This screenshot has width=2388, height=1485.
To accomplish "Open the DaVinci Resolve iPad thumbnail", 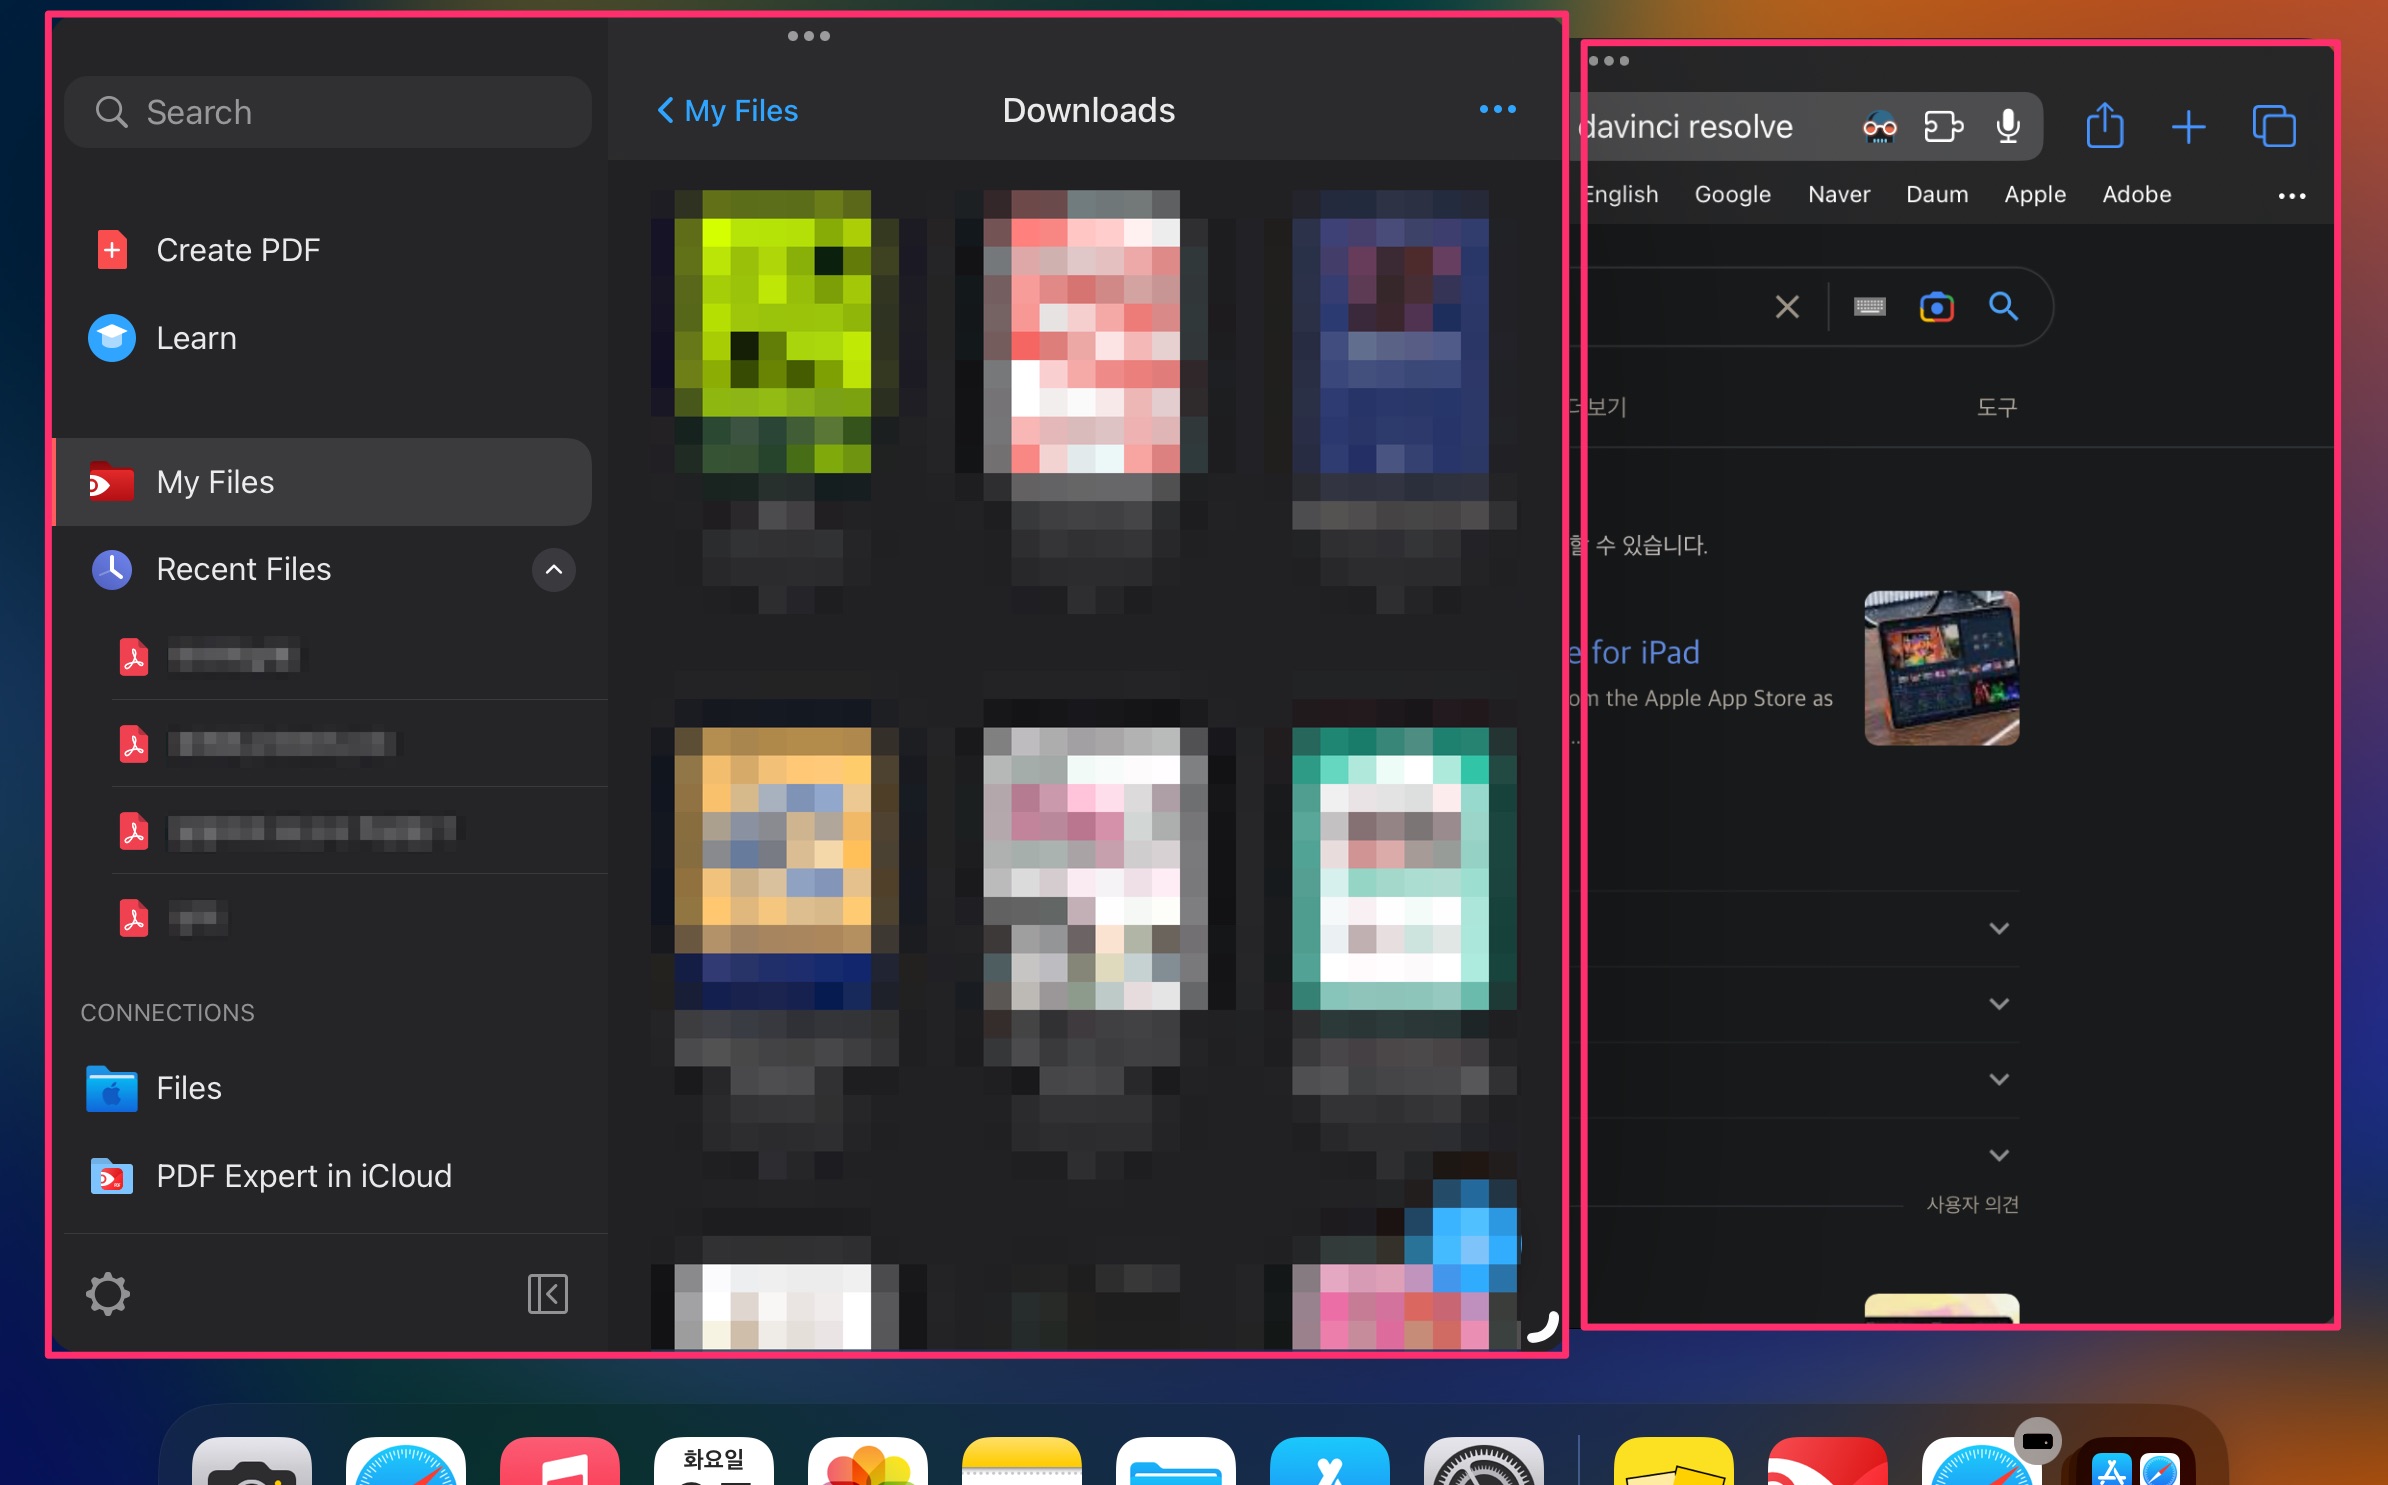I will tap(1942, 668).
